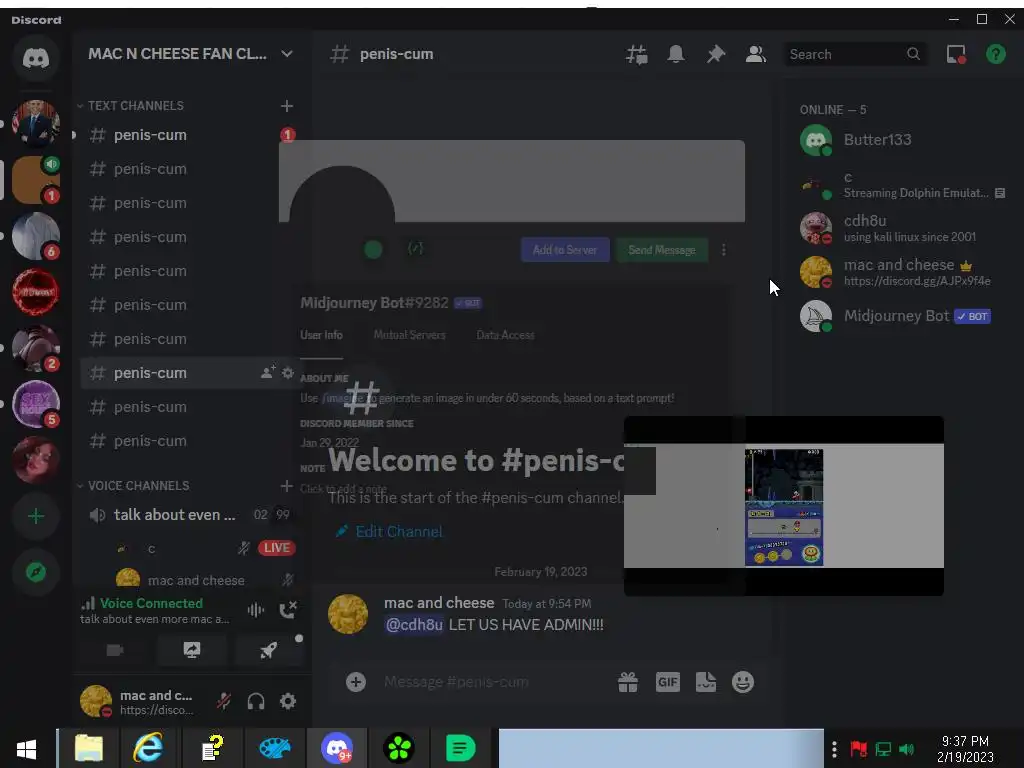Focus the Search field
The width and height of the screenshot is (1024, 768).
pos(856,54)
